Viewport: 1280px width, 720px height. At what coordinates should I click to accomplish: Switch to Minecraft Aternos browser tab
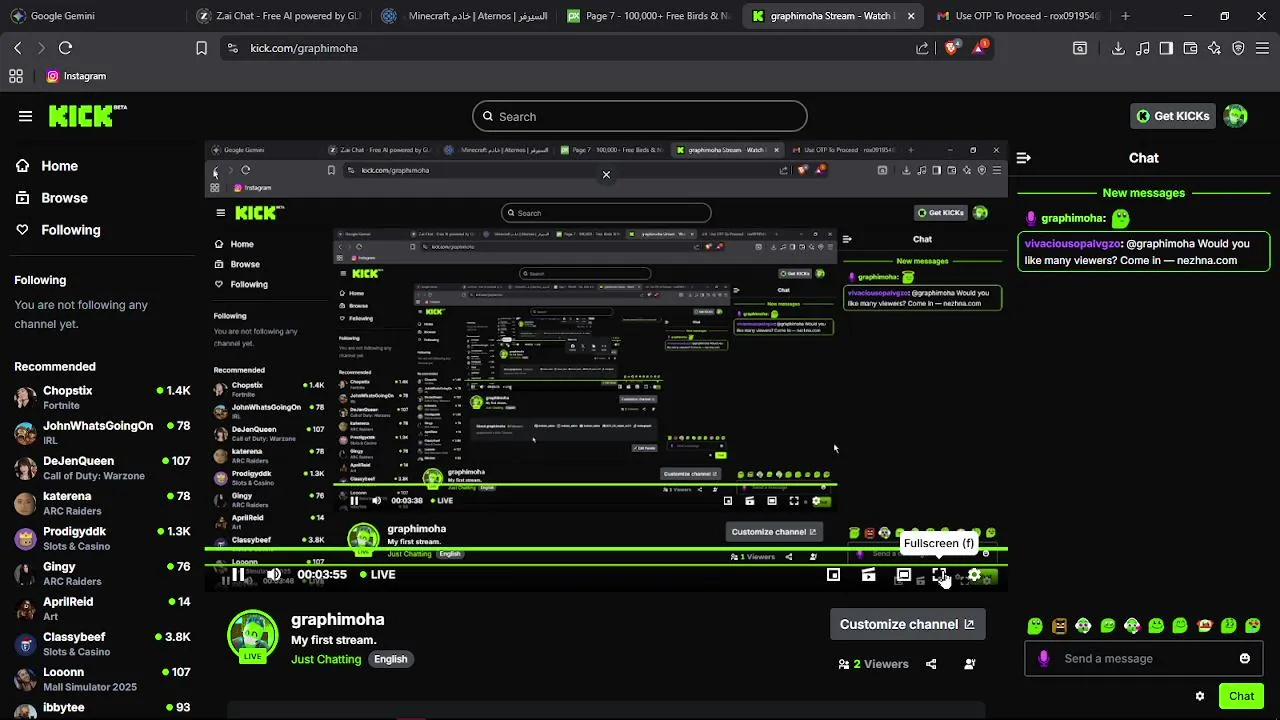(465, 16)
